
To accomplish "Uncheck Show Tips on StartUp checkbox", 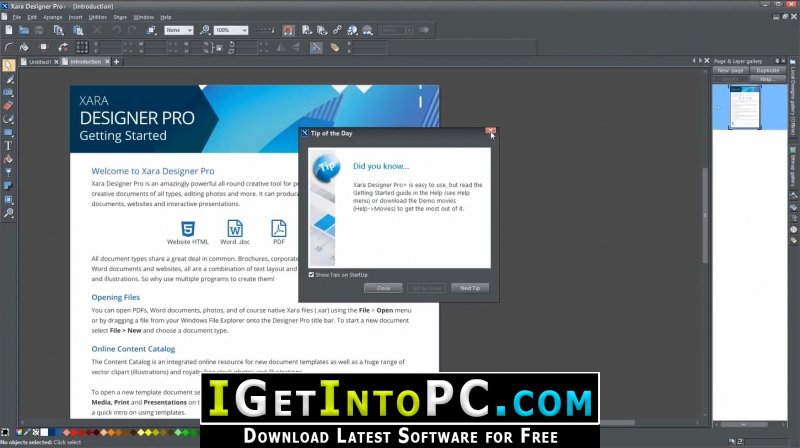I will click(311, 275).
